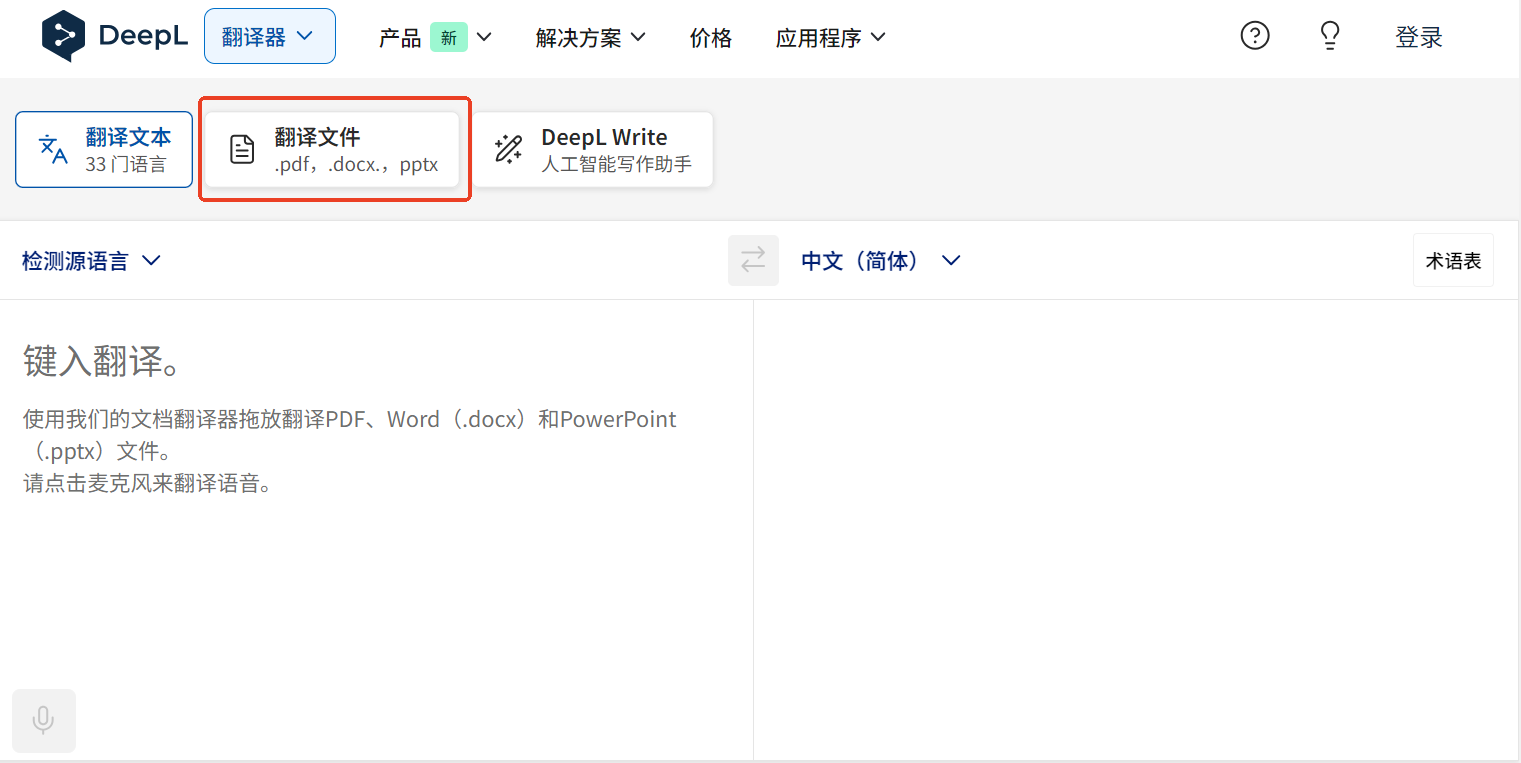This screenshot has width=1521, height=763.
Task: Click the 新 badge next to 产品
Action: coord(449,38)
